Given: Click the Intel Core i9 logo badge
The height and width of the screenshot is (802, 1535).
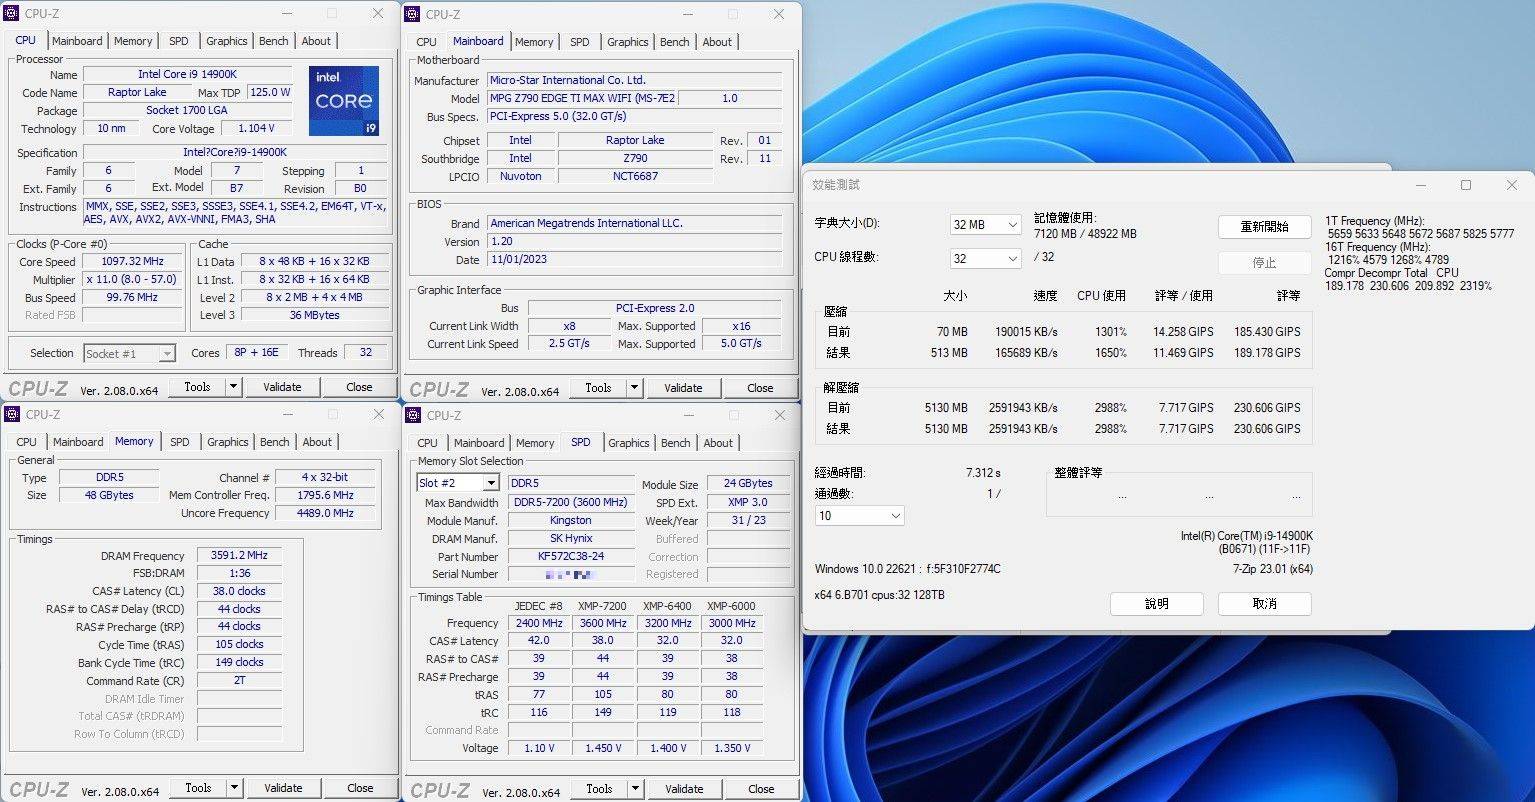Looking at the screenshot, I should point(344,101).
